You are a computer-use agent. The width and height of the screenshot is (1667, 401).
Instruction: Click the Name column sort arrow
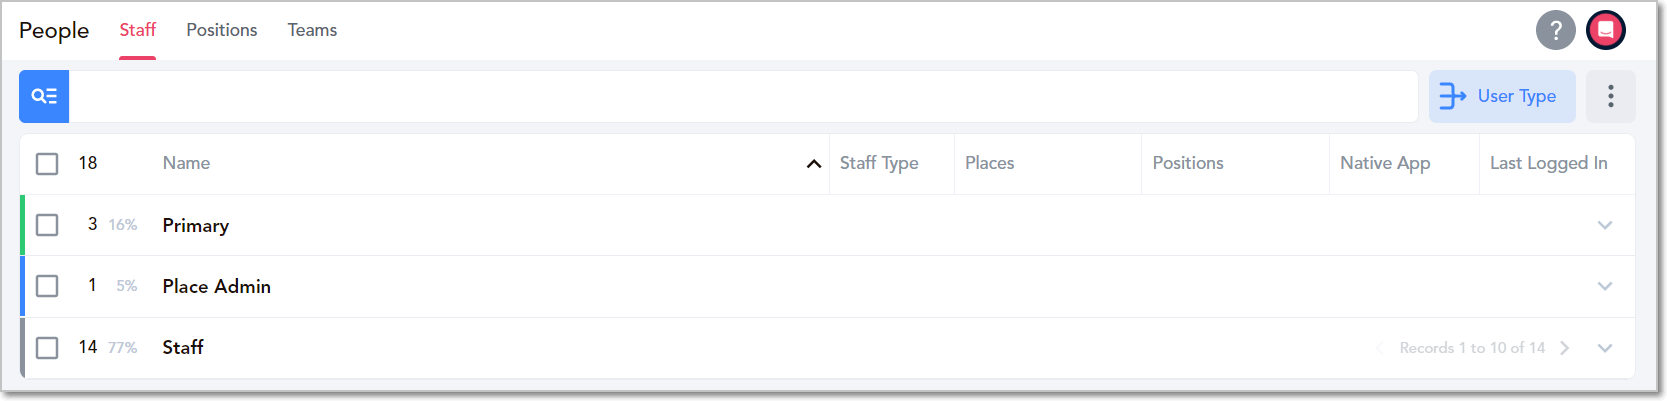click(x=814, y=164)
